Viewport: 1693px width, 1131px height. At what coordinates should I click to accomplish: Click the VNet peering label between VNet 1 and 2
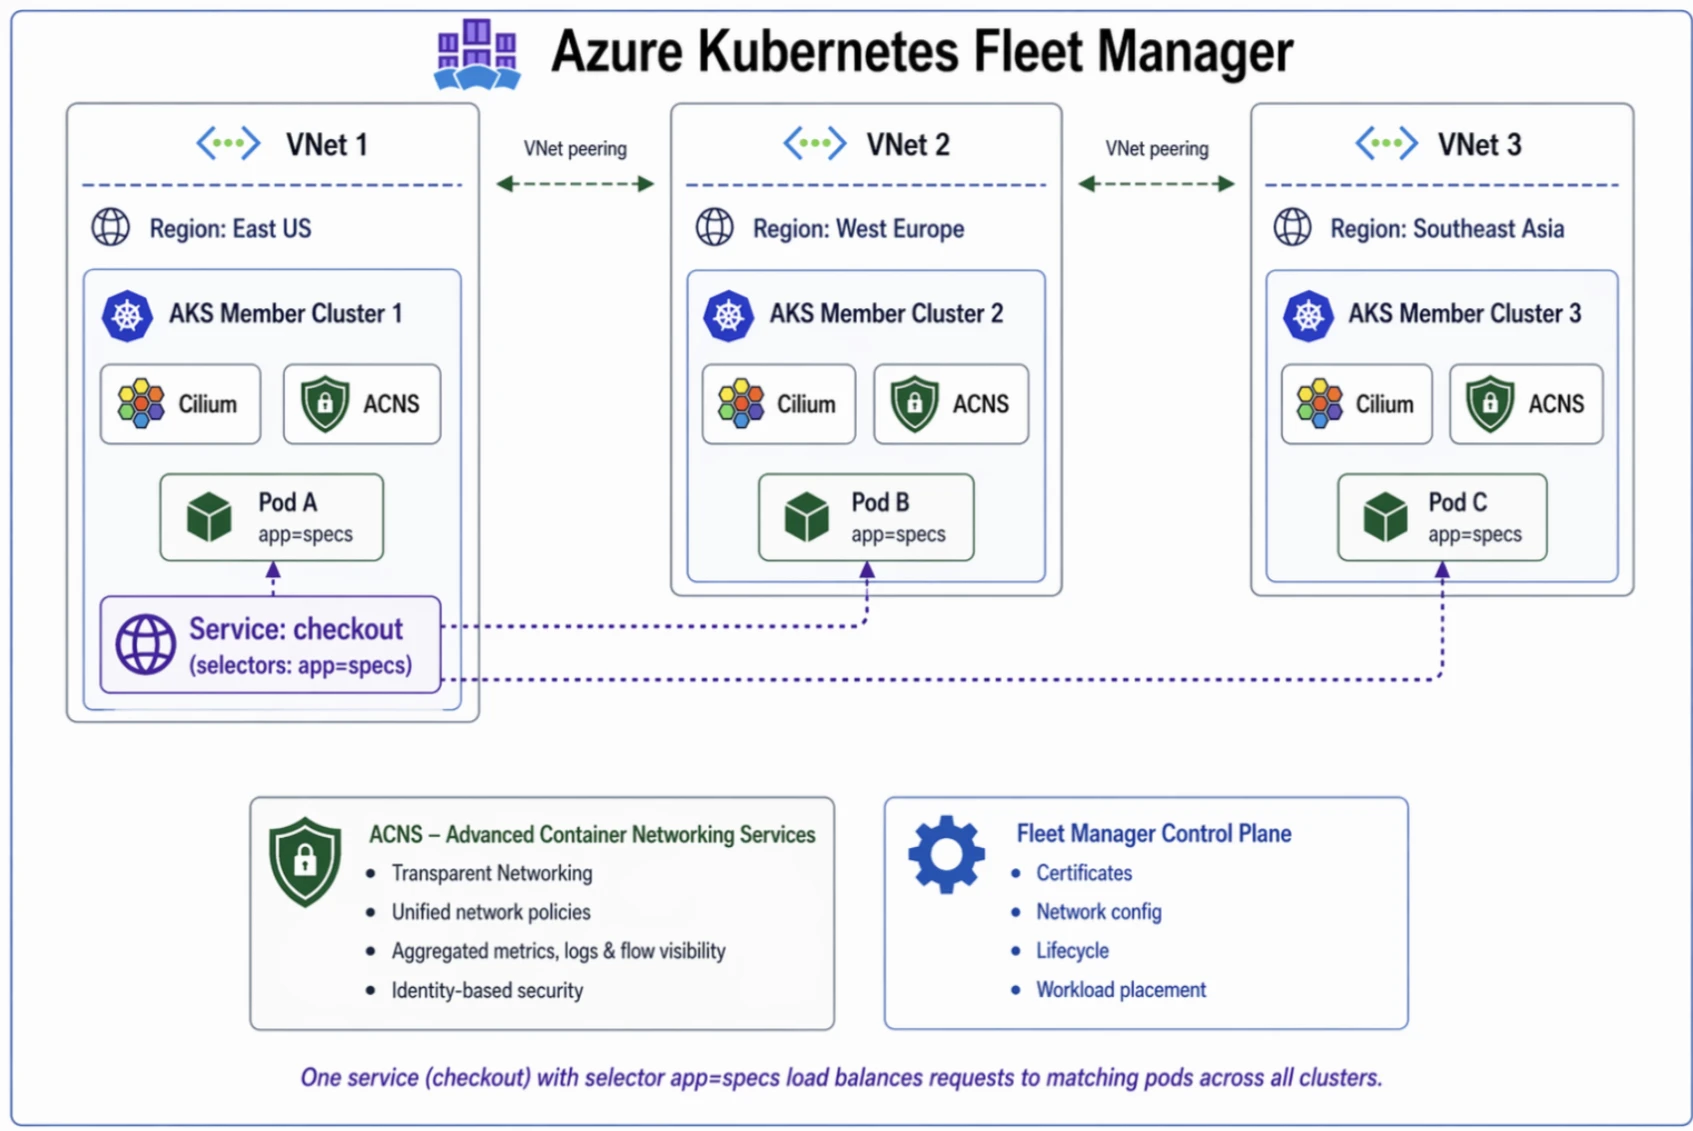pyautogui.click(x=575, y=148)
